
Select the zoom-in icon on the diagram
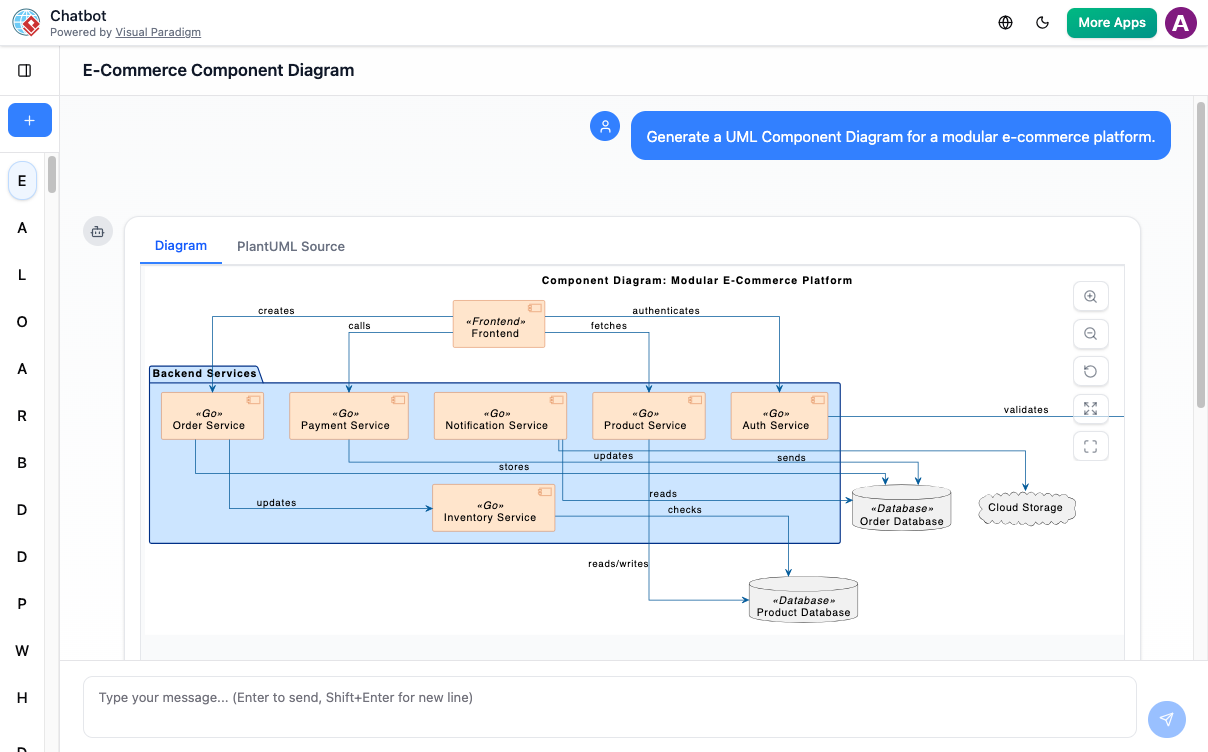click(1090, 296)
